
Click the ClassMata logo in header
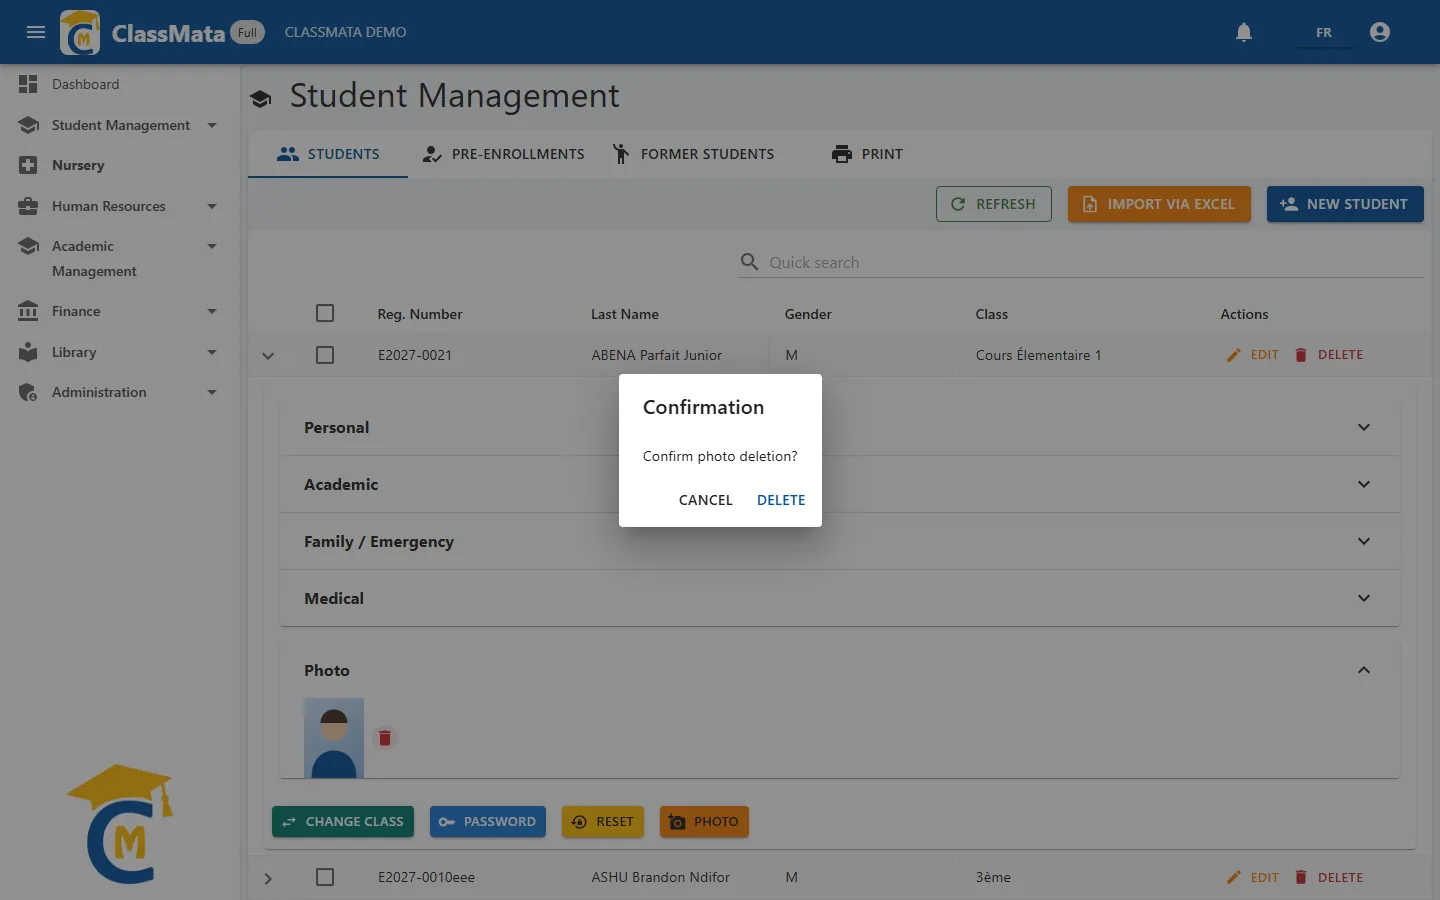pos(80,32)
